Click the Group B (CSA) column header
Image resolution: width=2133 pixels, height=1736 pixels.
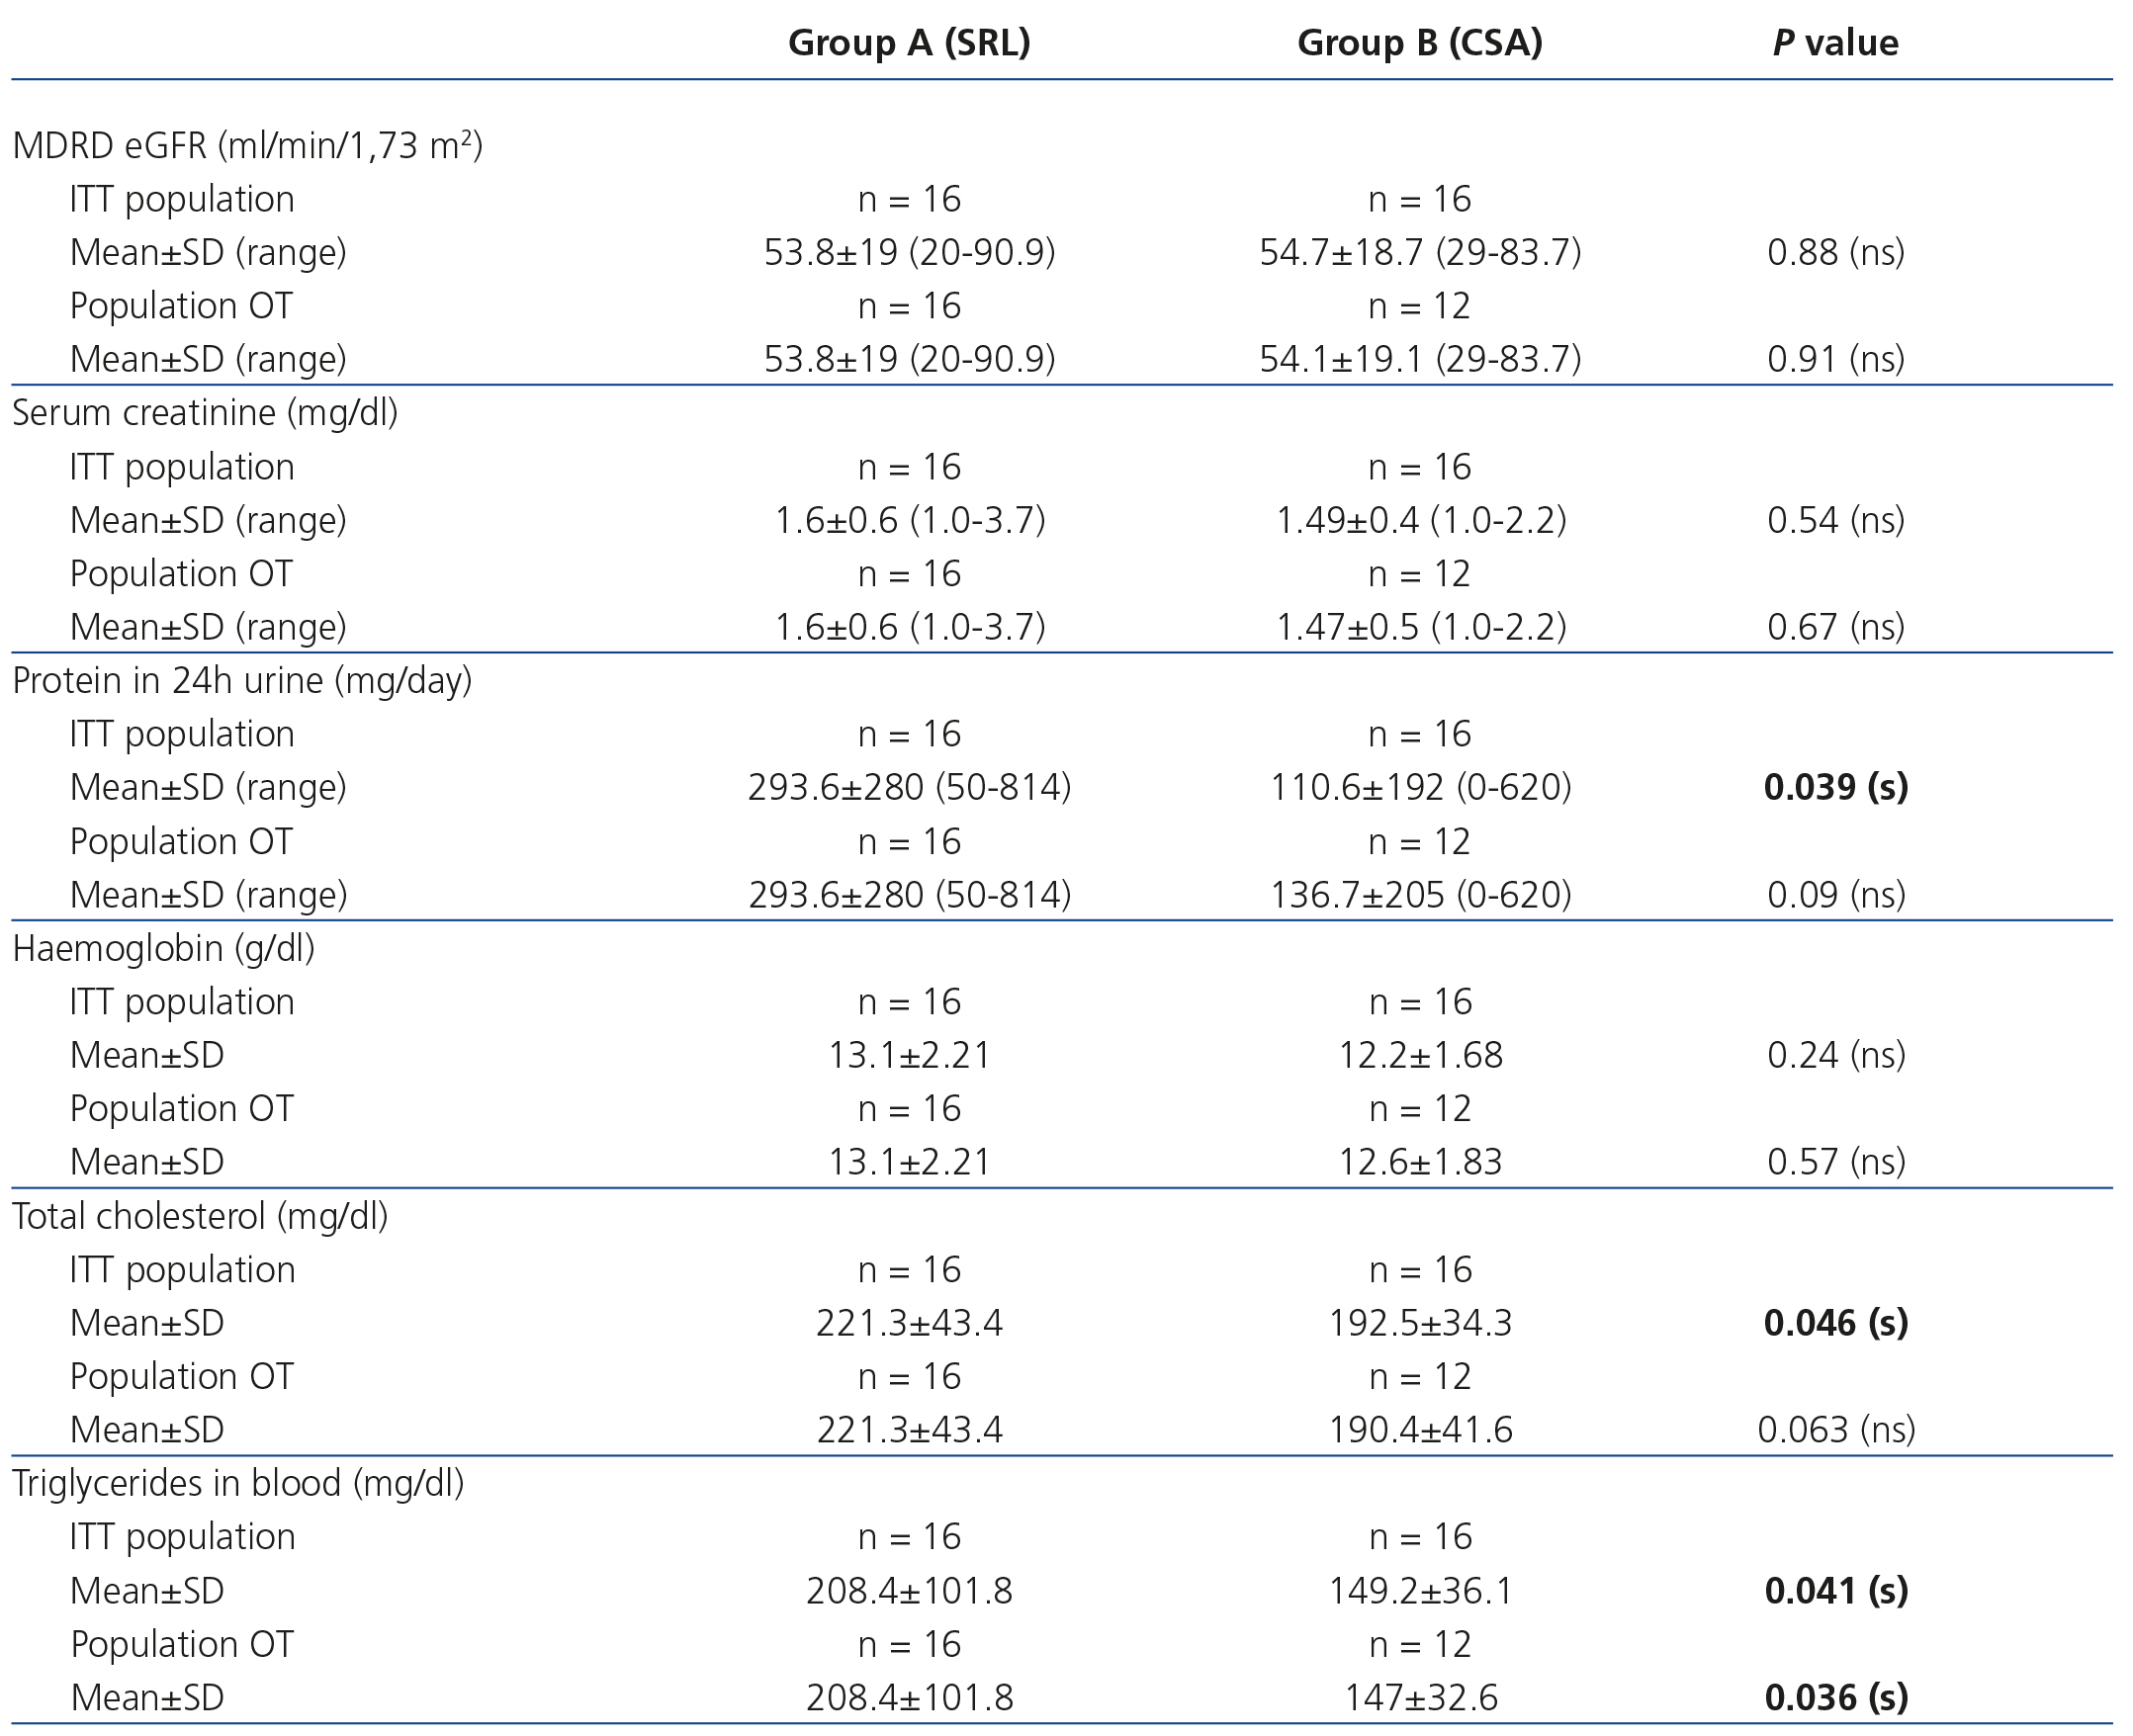[1419, 43]
